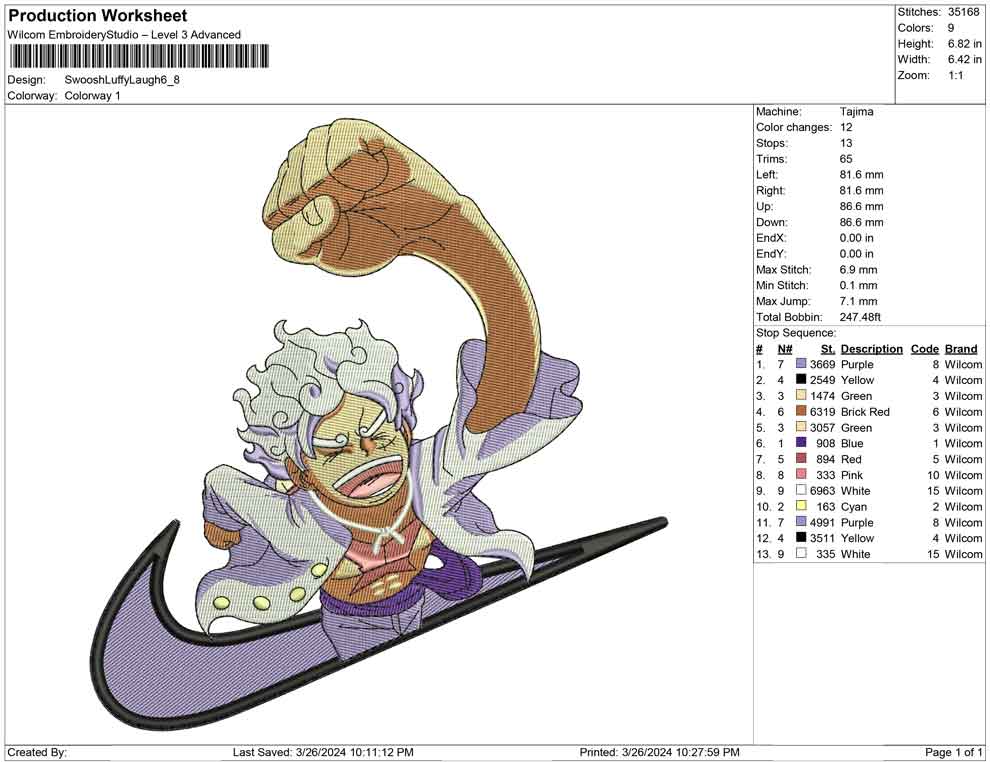Viewport: 990px width, 762px height.
Task: Click the stitch count 6319
Action: (823, 412)
